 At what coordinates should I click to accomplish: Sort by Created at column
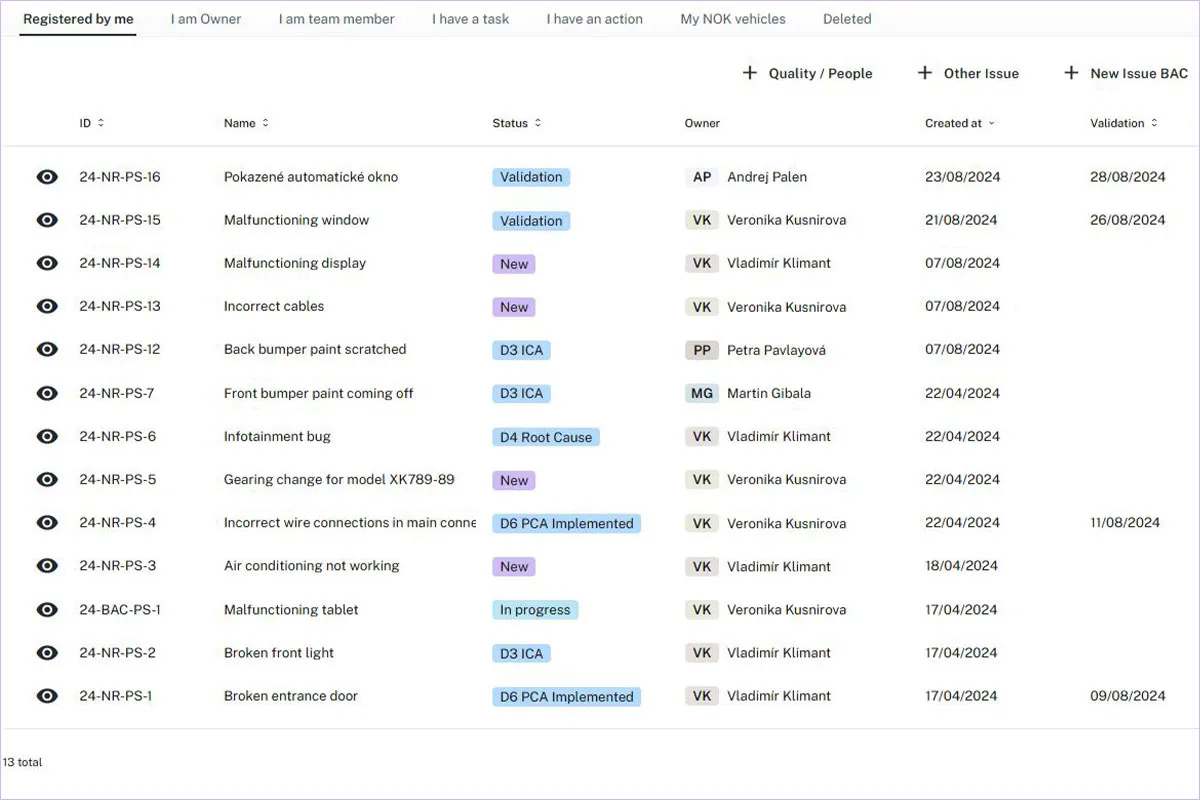coord(960,123)
